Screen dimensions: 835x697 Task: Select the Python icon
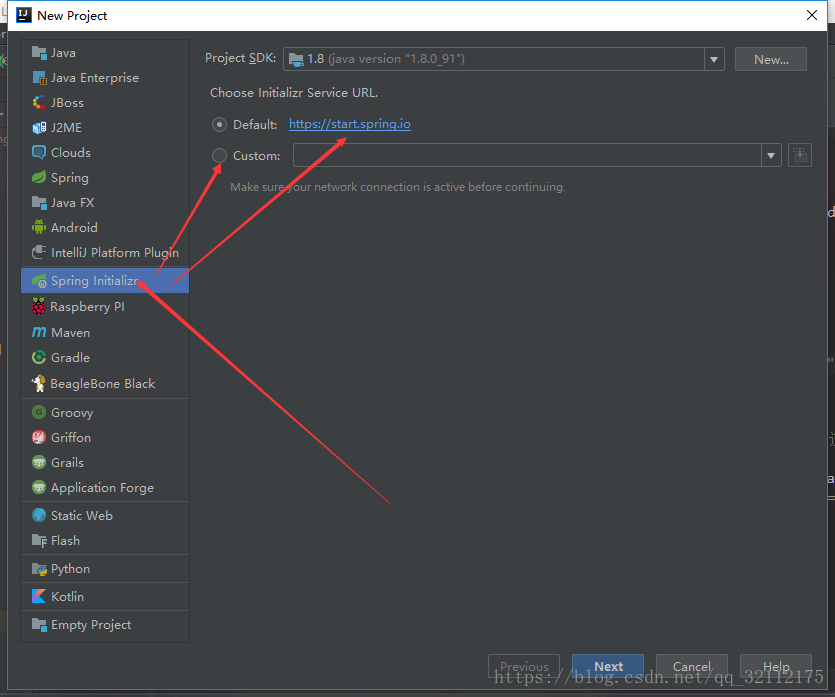coord(39,569)
